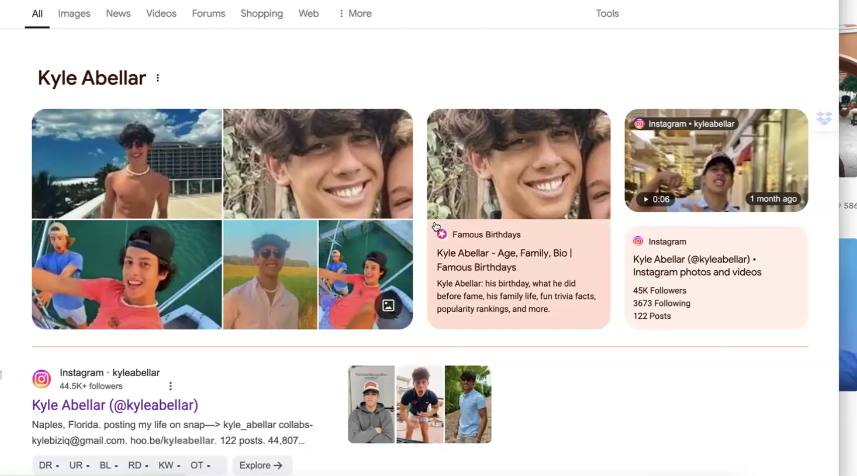This screenshot has height=476, width=857.
Task: Open the News tab
Action: (118, 14)
